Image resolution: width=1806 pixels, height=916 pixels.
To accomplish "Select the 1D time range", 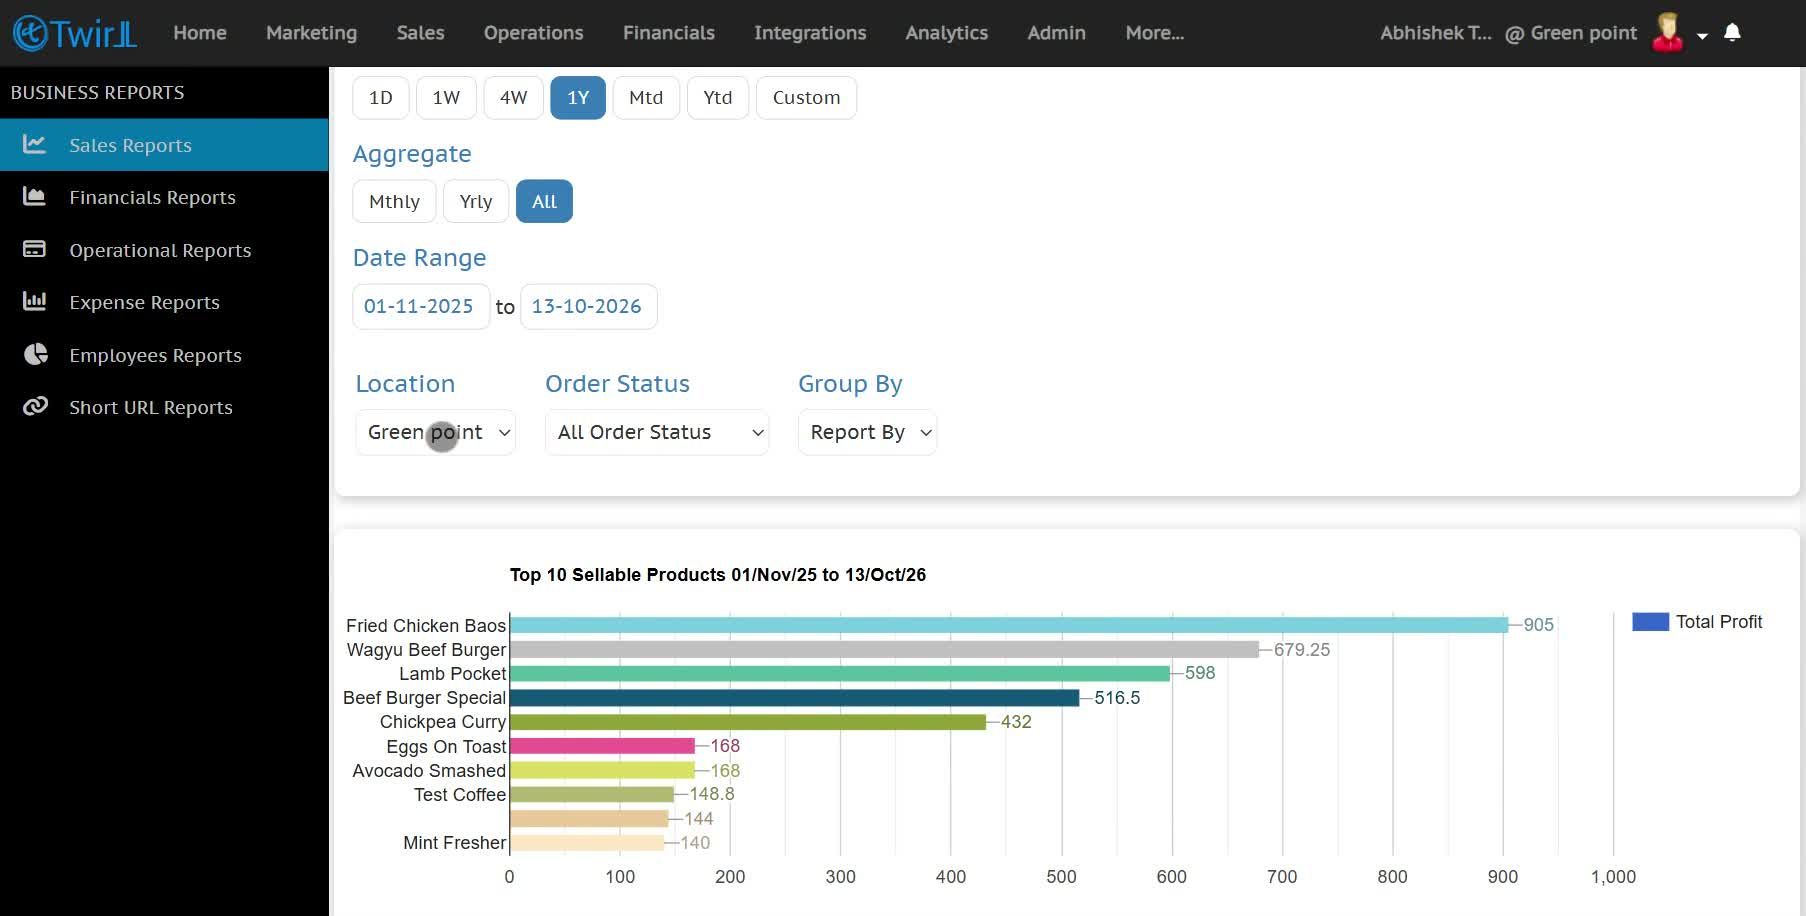I will (381, 98).
